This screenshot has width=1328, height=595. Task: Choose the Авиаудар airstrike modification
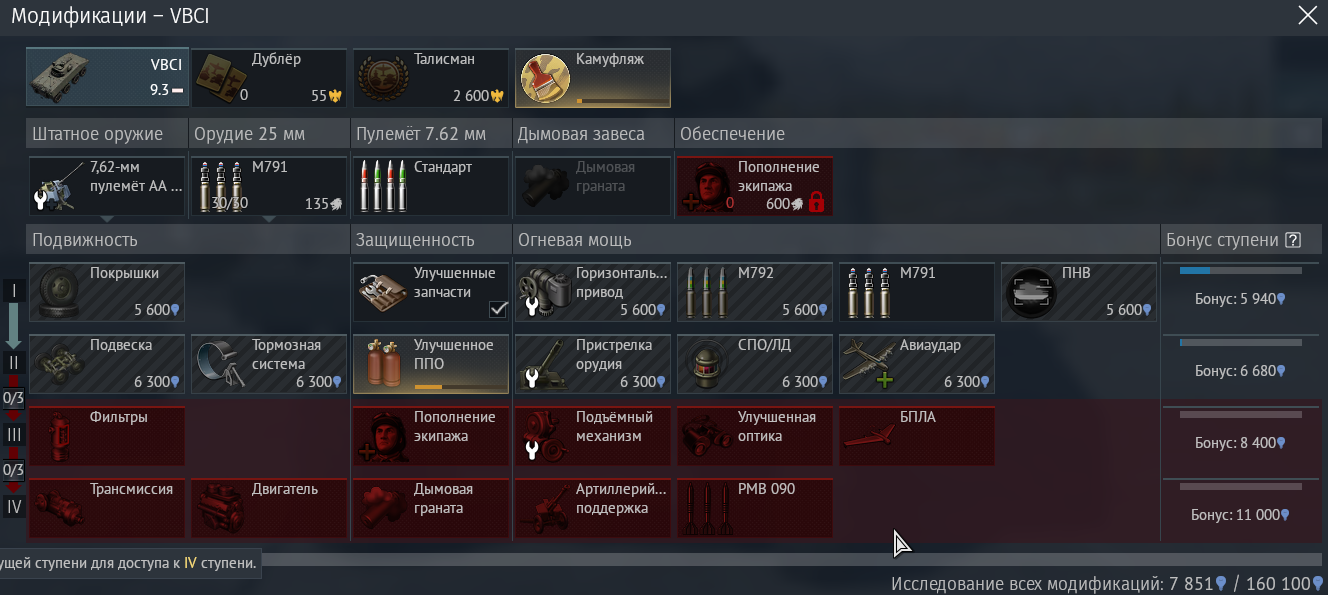point(917,364)
